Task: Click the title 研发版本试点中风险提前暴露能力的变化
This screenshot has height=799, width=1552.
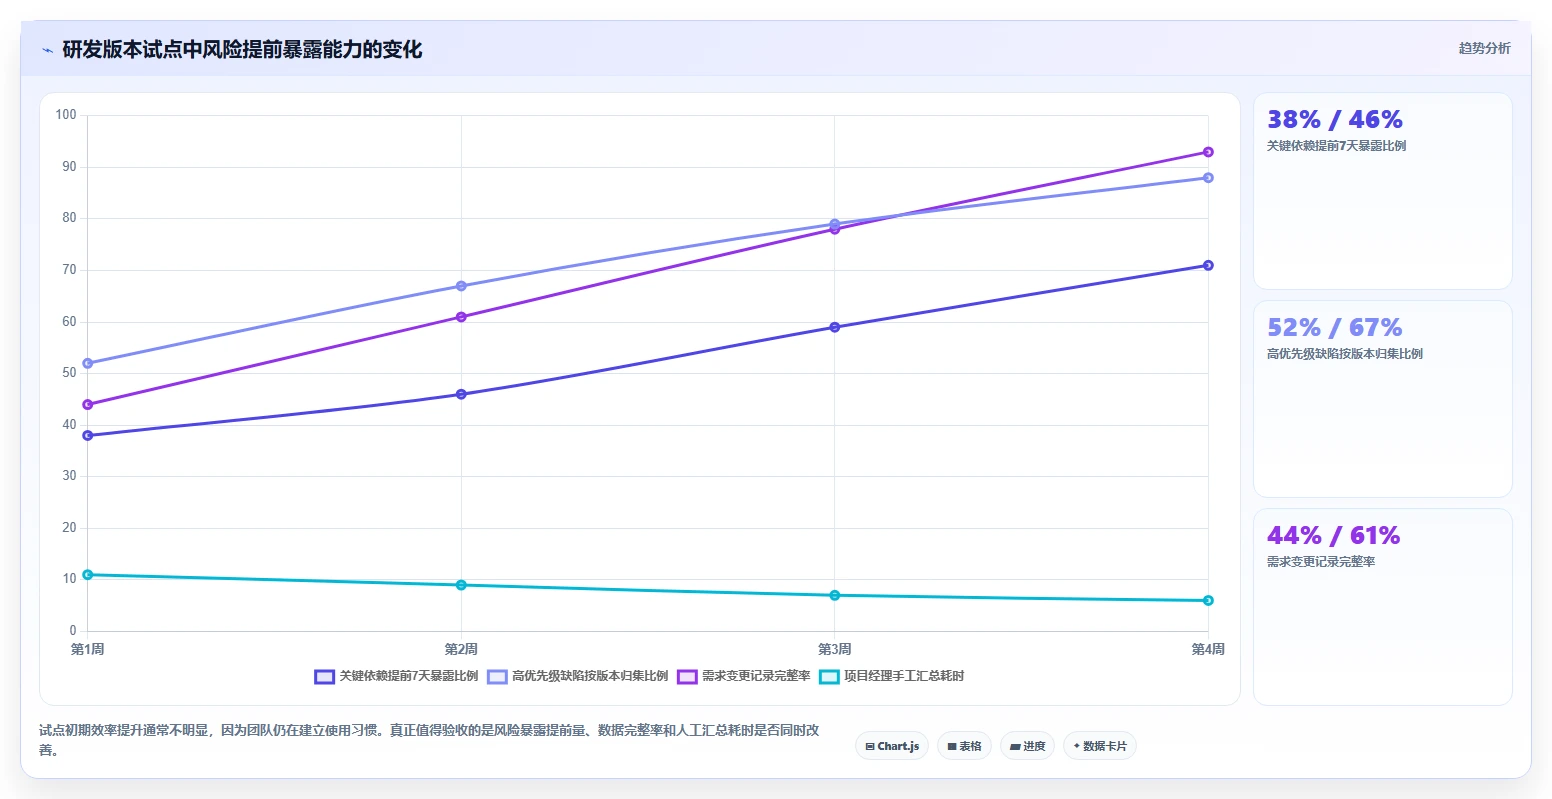Action: pos(242,50)
